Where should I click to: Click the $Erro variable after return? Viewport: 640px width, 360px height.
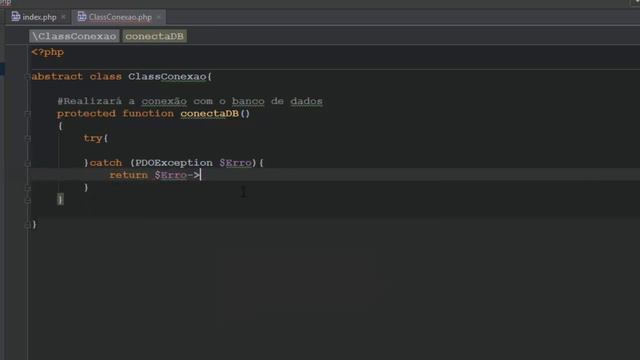pyautogui.click(x=171, y=175)
